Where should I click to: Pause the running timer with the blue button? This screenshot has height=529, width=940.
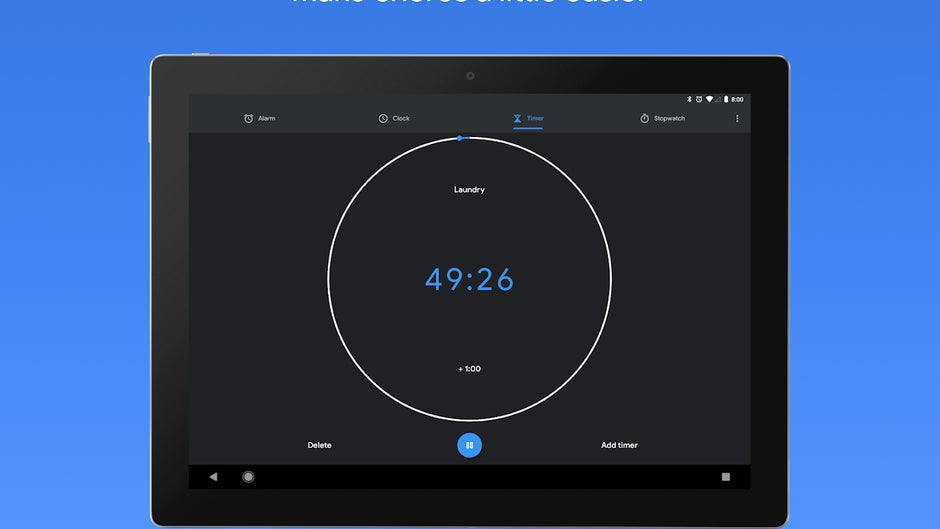tap(470, 445)
